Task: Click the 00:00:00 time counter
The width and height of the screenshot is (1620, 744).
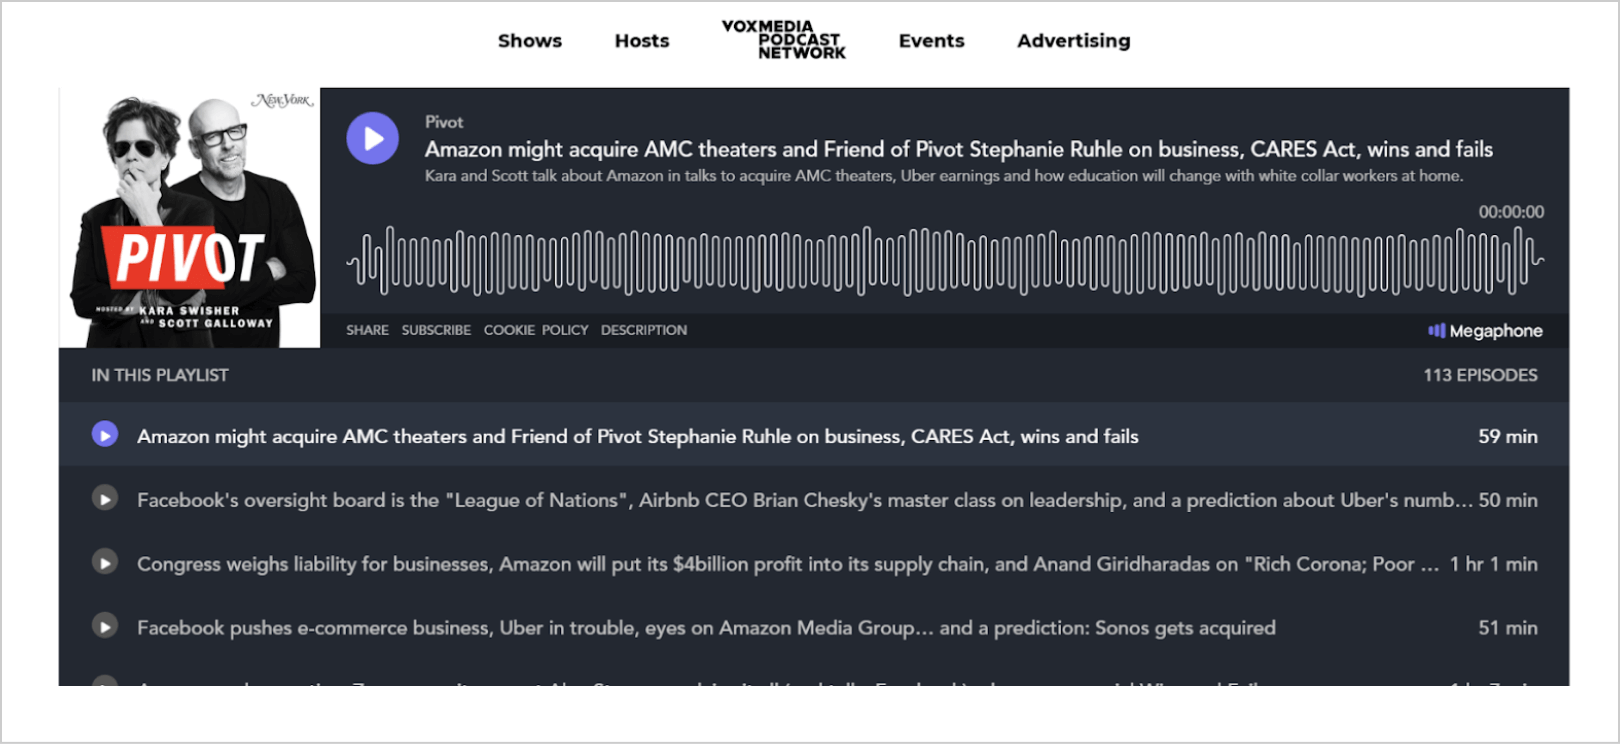Action: pos(1511,212)
